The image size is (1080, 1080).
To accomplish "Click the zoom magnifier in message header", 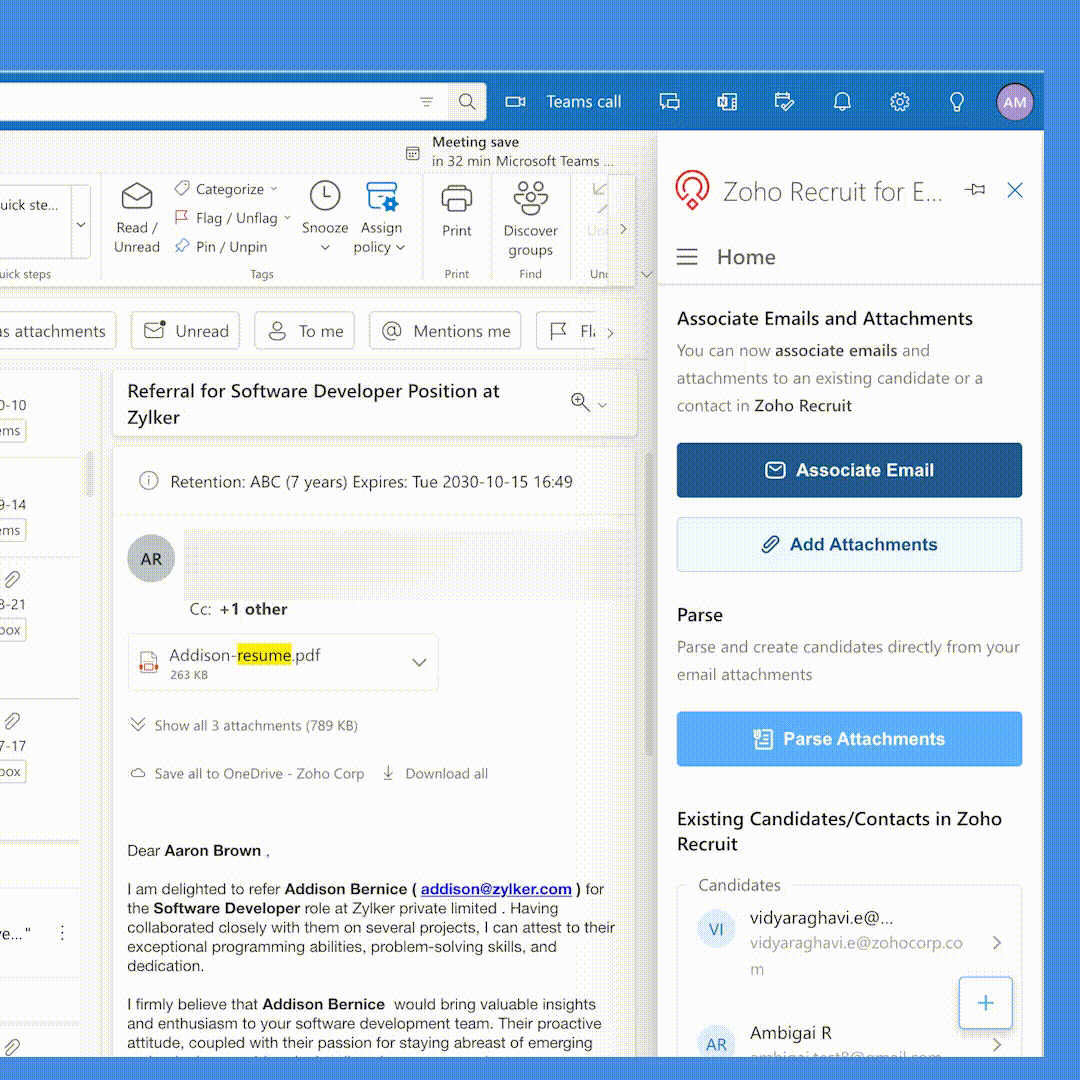I will (581, 403).
